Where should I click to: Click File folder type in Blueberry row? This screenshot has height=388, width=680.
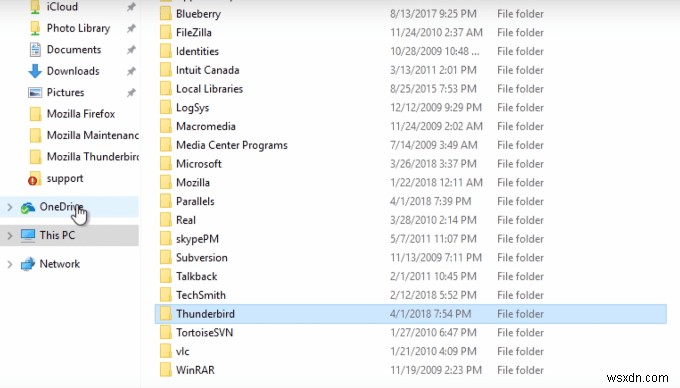point(520,14)
